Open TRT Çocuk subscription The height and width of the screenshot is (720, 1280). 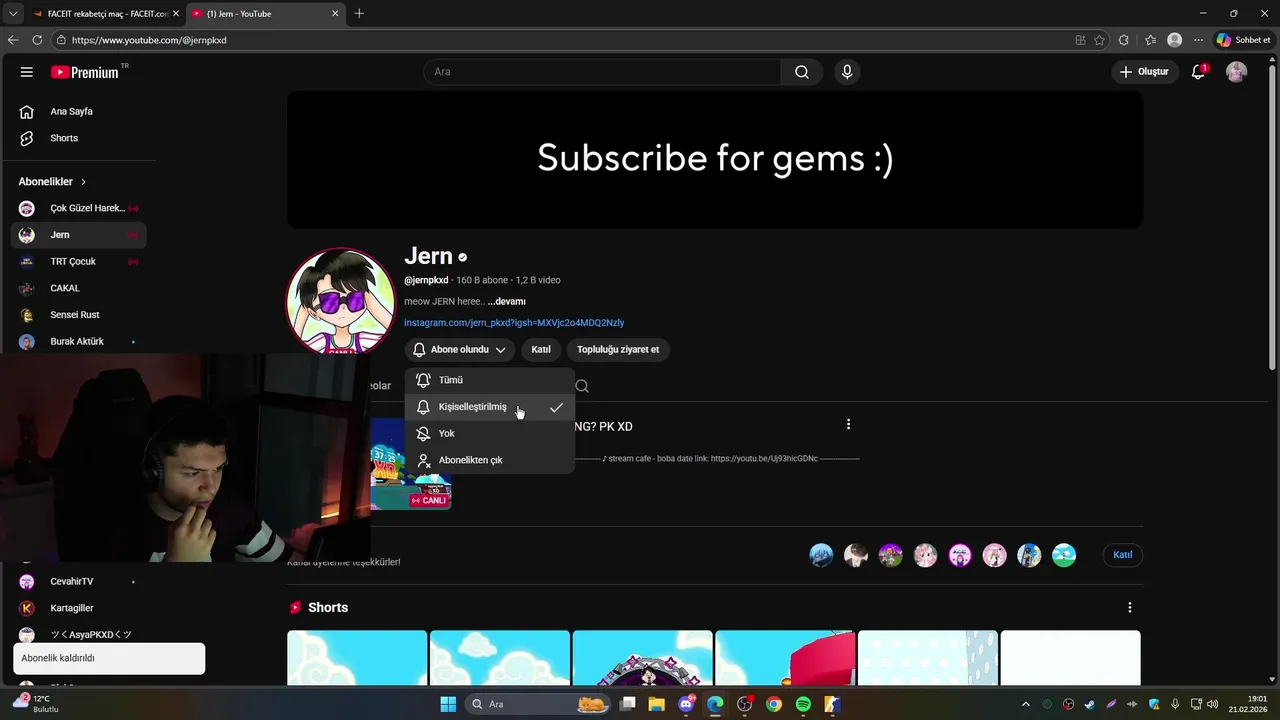78,261
